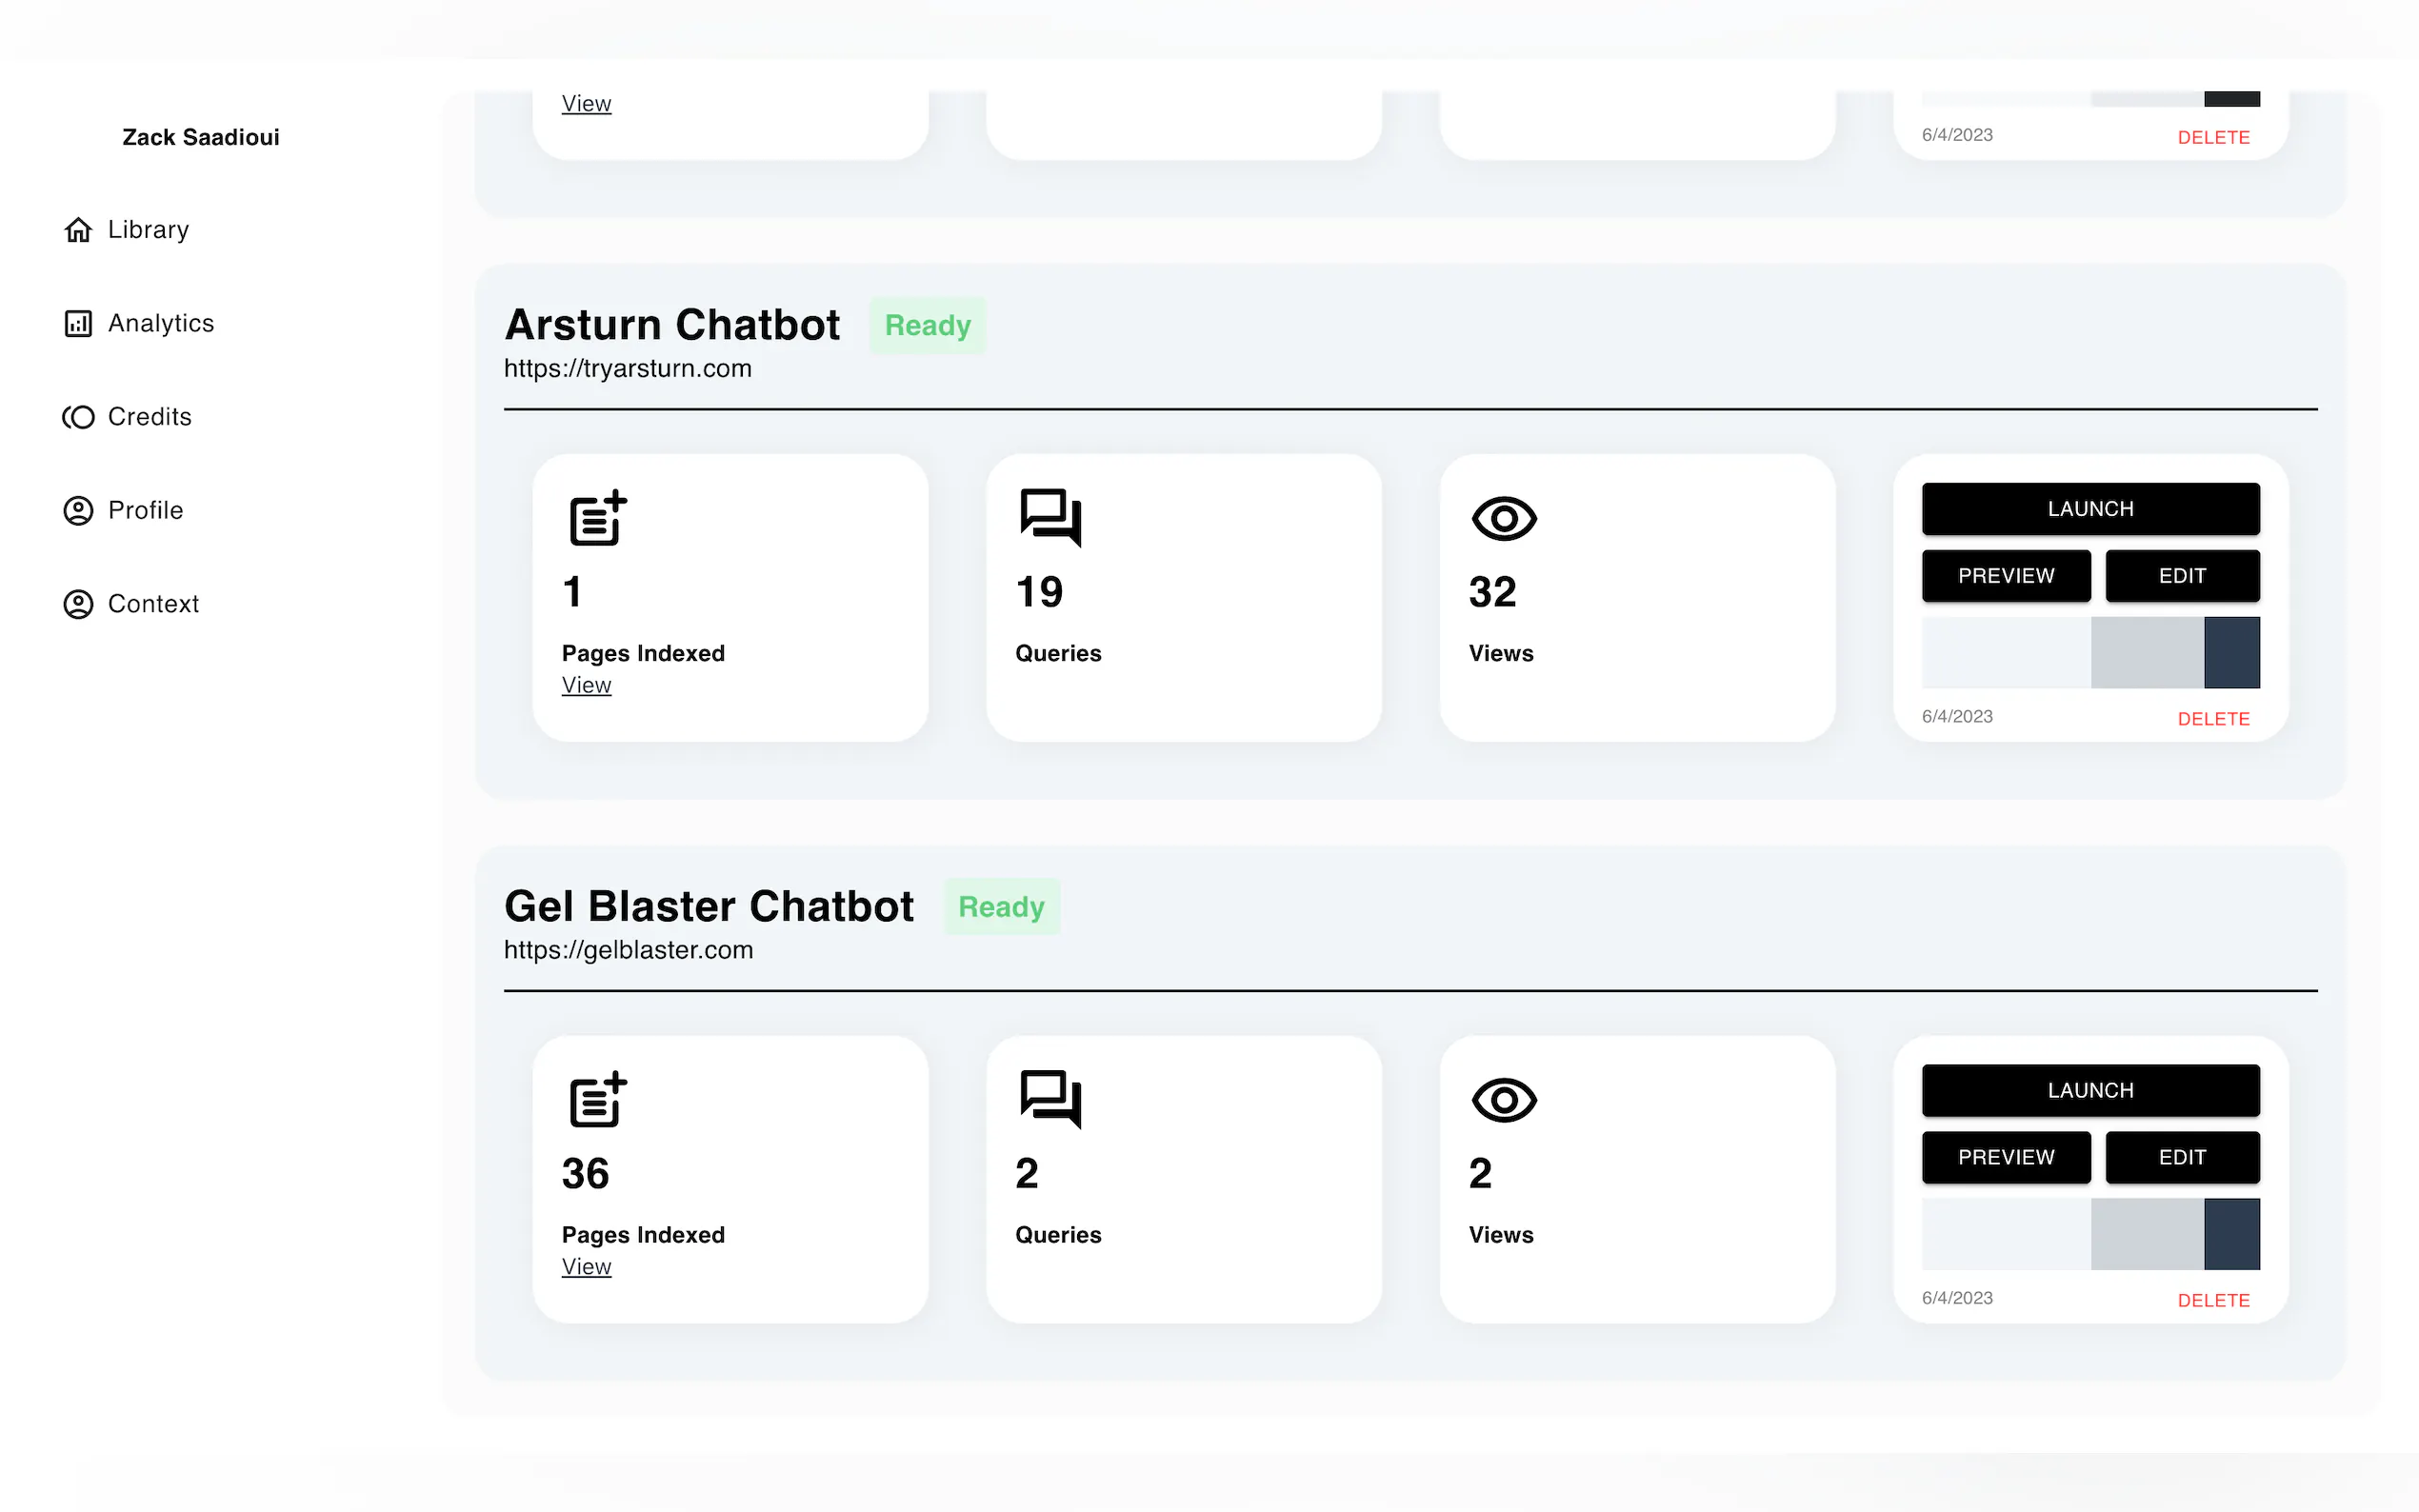Click the Context person icon
This screenshot has width=2419, height=1512.
(78, 604)
